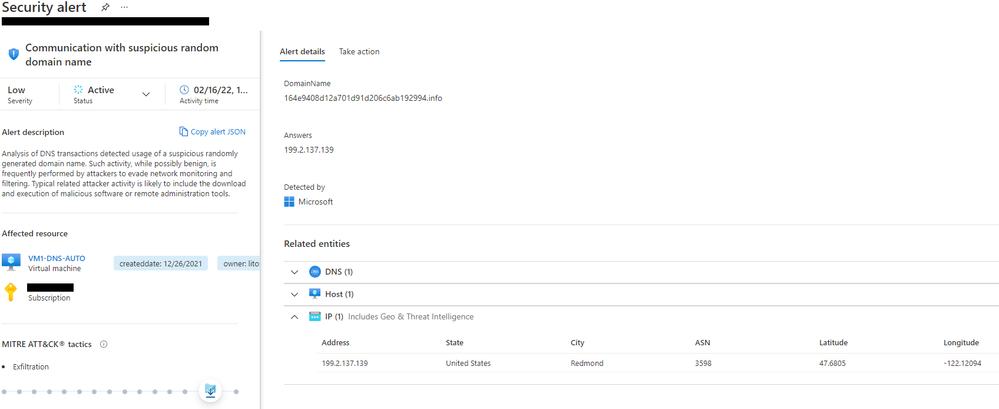Click the Microsoft detected-by label
999x409 pixels.
(315, 202)
